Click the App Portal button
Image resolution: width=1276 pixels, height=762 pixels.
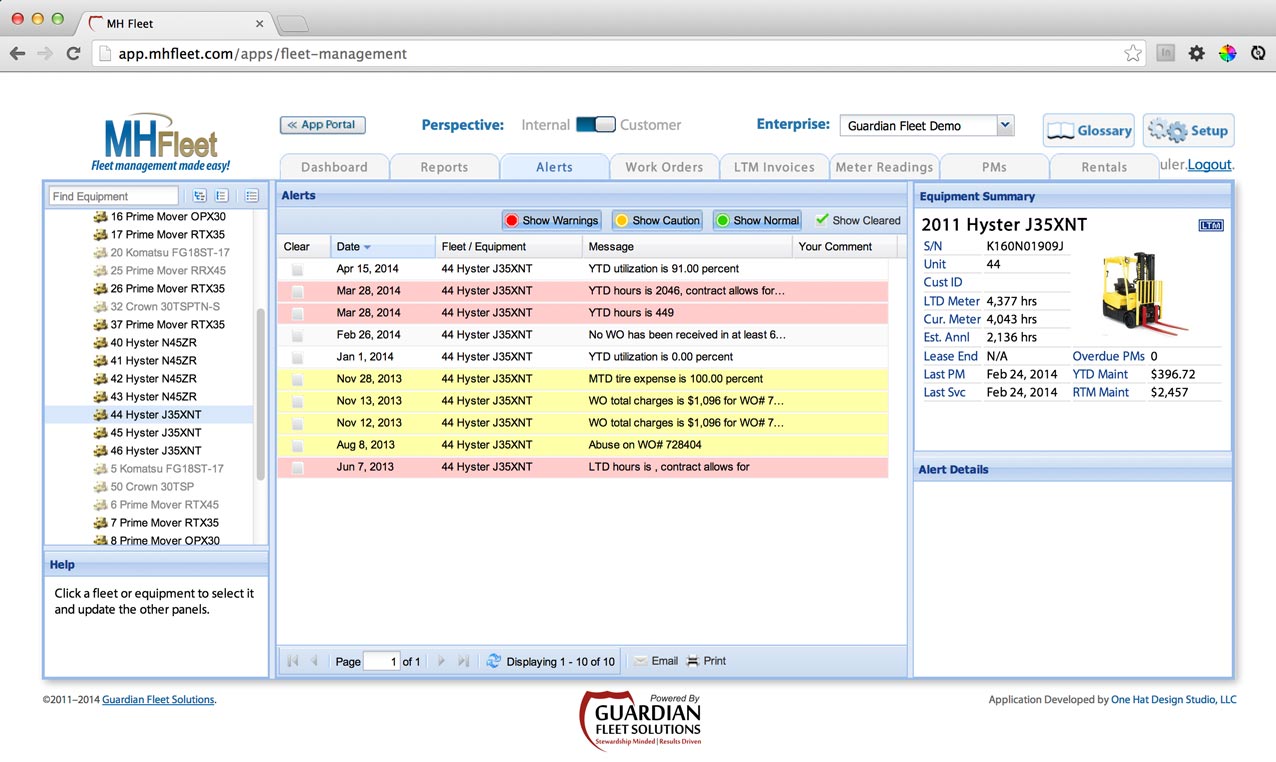tap(322, 125)
